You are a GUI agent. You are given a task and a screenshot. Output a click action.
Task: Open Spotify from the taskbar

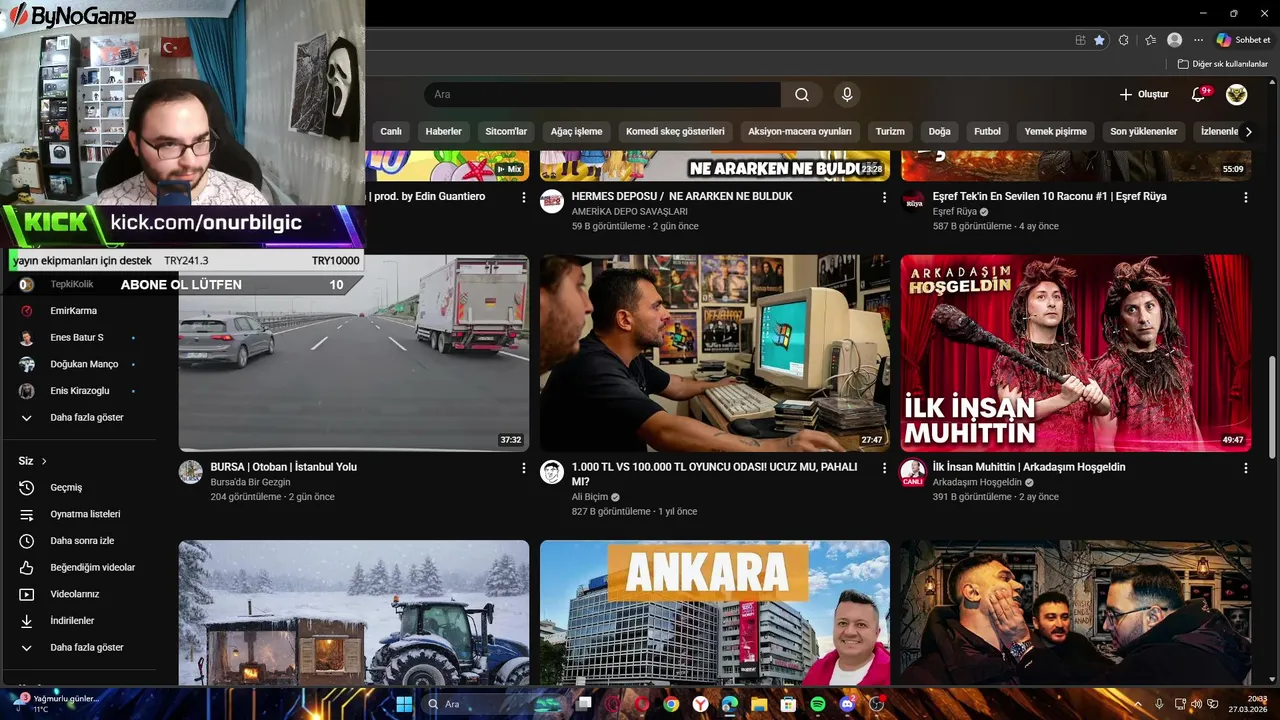point(818,704)
